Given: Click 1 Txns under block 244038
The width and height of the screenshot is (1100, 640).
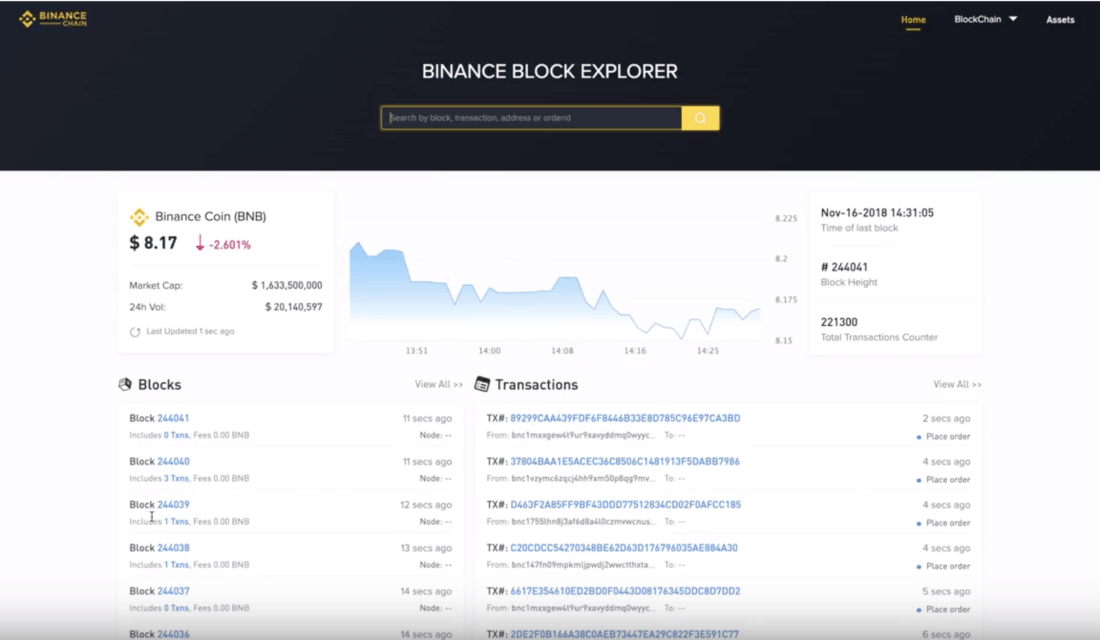Looking at the screenshot, I should click(176, 565).
